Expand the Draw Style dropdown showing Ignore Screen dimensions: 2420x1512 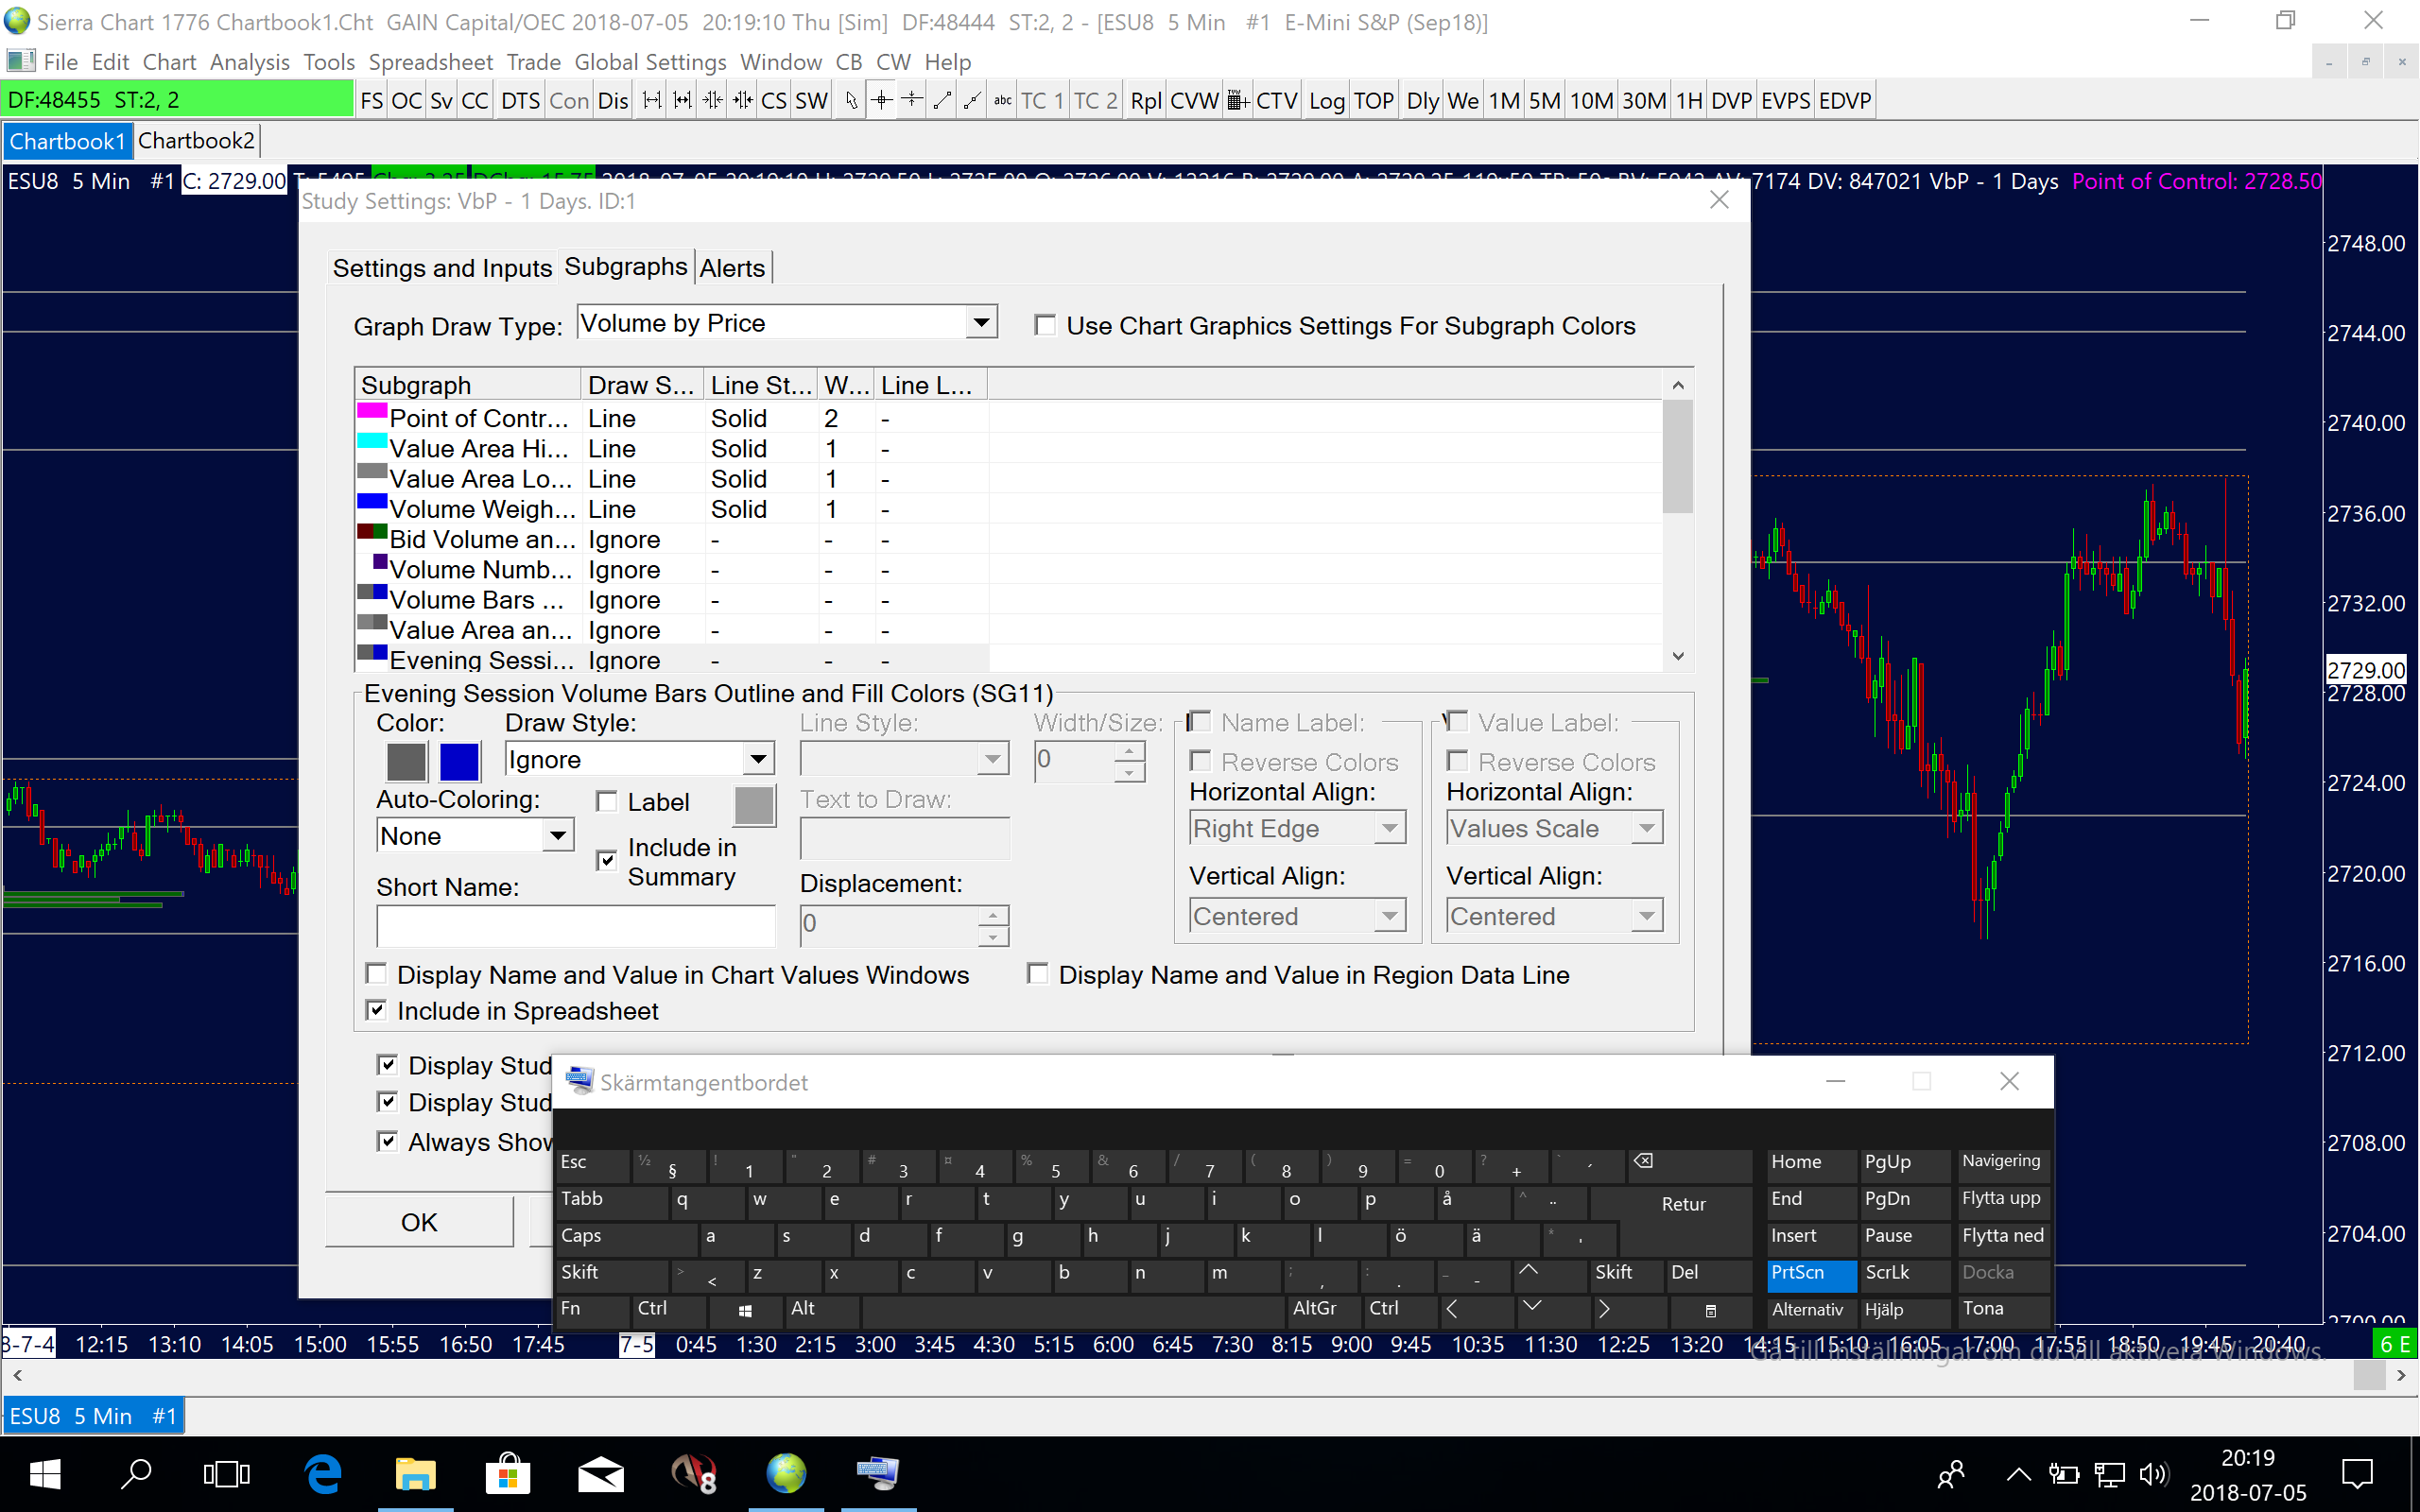tap(758, 760)
